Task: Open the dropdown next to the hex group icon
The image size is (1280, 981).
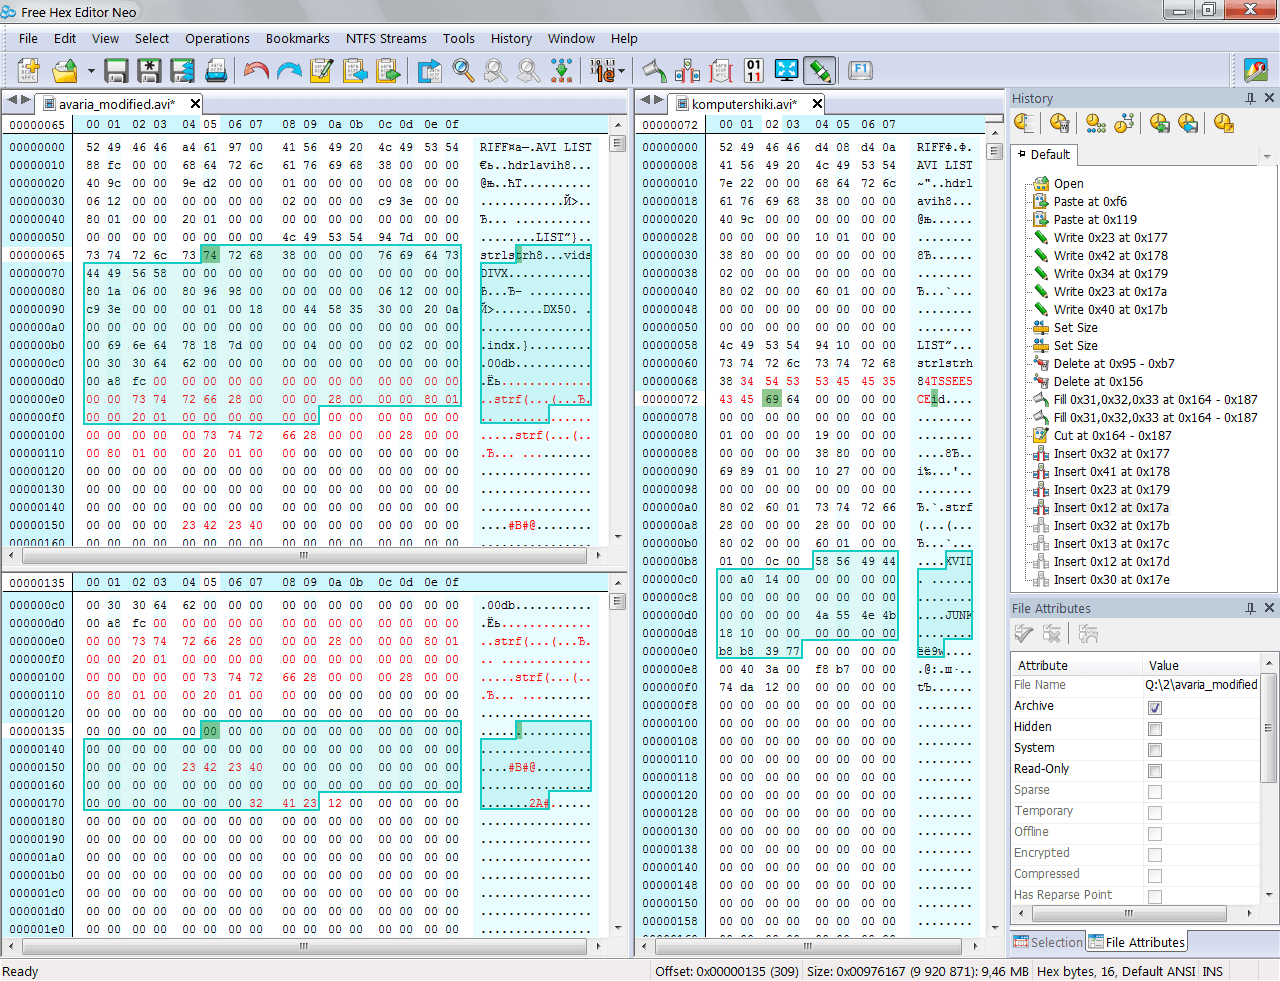Action: coord(622,71)
